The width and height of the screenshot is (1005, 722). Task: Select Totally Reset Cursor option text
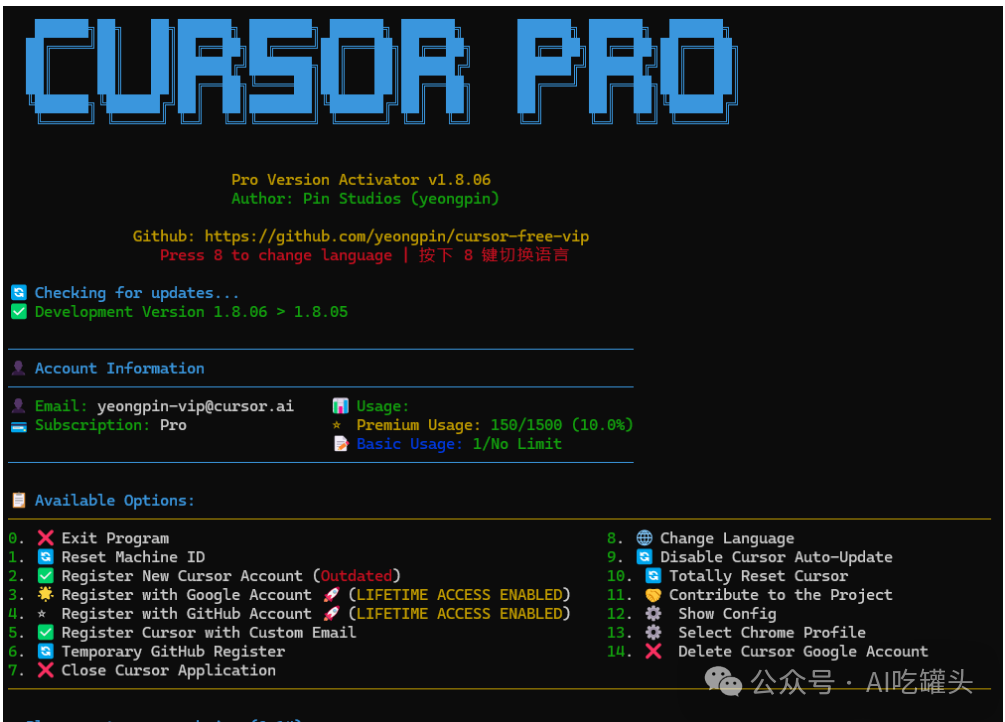click(758, 576)
